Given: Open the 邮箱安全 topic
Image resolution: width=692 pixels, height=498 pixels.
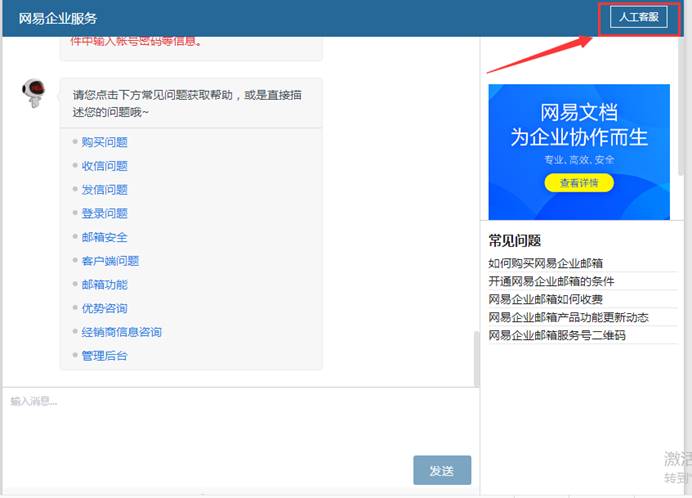Looking at the screenshot, I should tap(105, 238).
